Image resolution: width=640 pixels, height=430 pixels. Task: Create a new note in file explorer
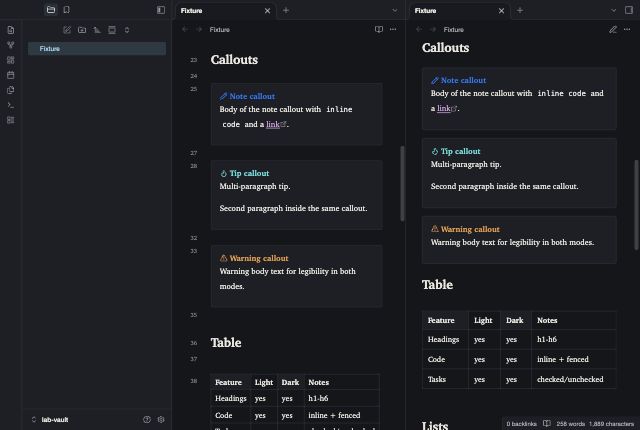(67, 30)
